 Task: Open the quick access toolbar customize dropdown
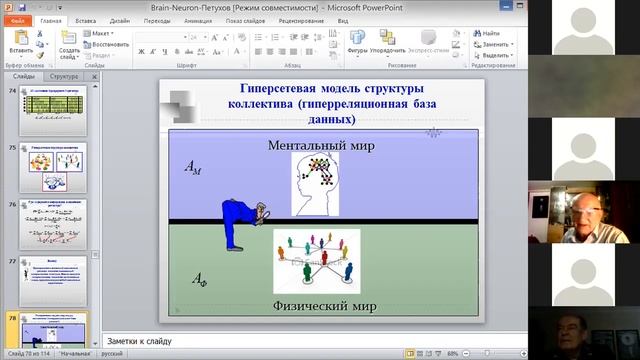(x=60, y=8)
